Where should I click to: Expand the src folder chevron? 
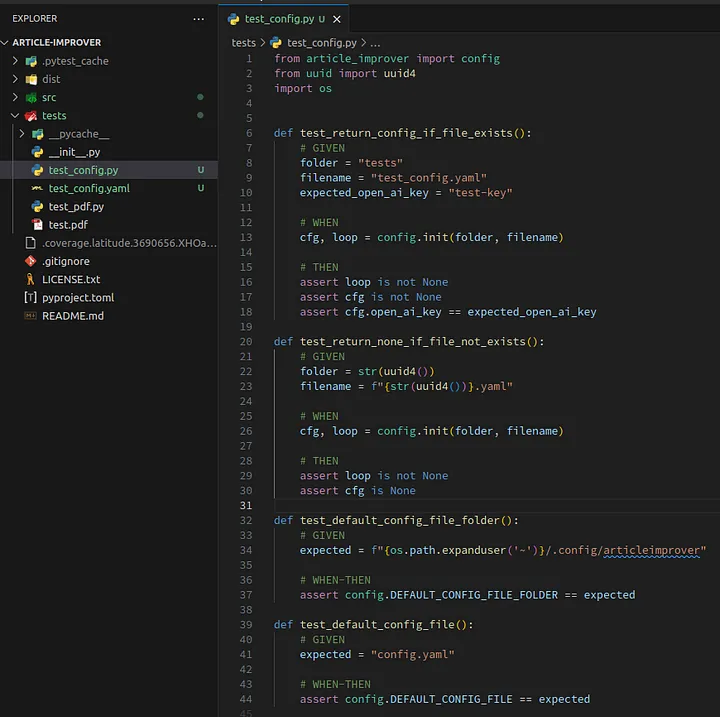click(15, 97)
